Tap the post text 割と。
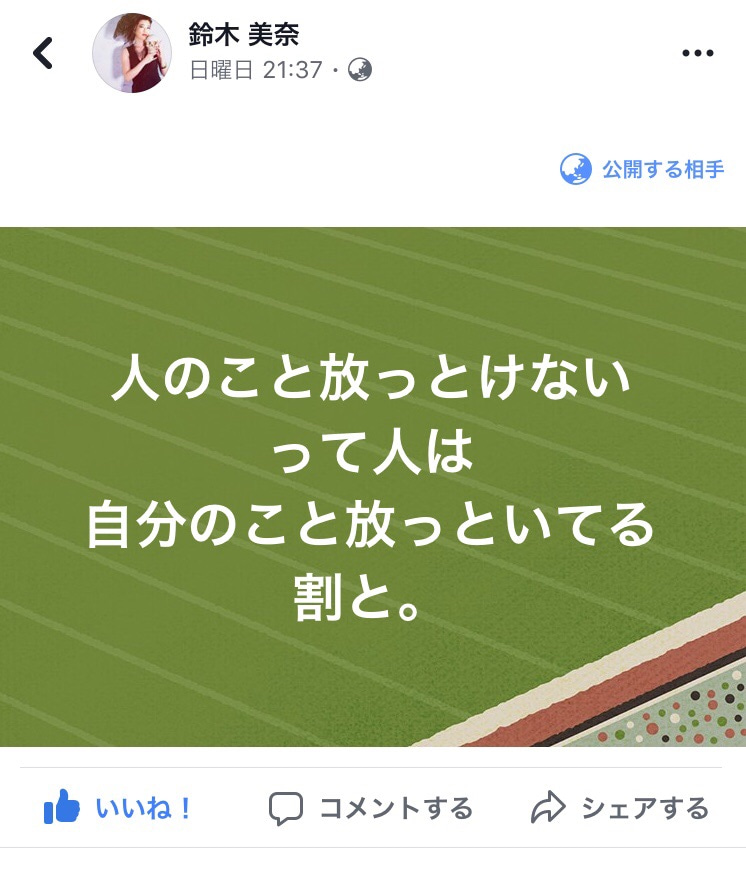Screen dimensions: 746x873 click(x=357, y=598)
